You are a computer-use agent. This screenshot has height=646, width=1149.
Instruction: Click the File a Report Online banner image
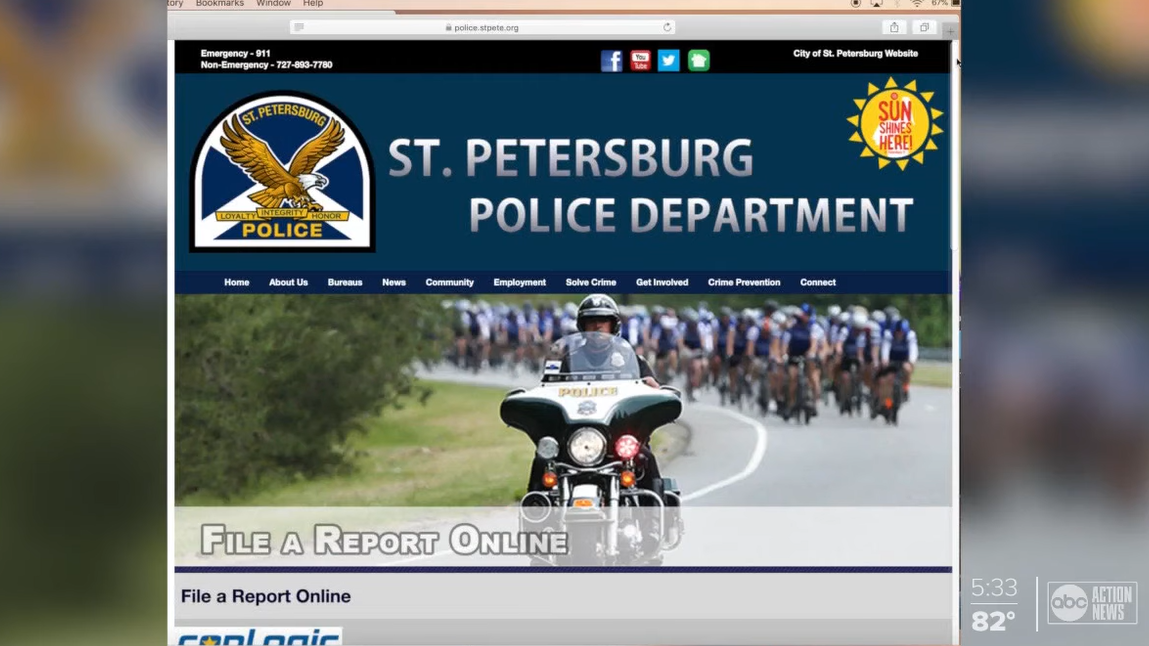(563, 431)
